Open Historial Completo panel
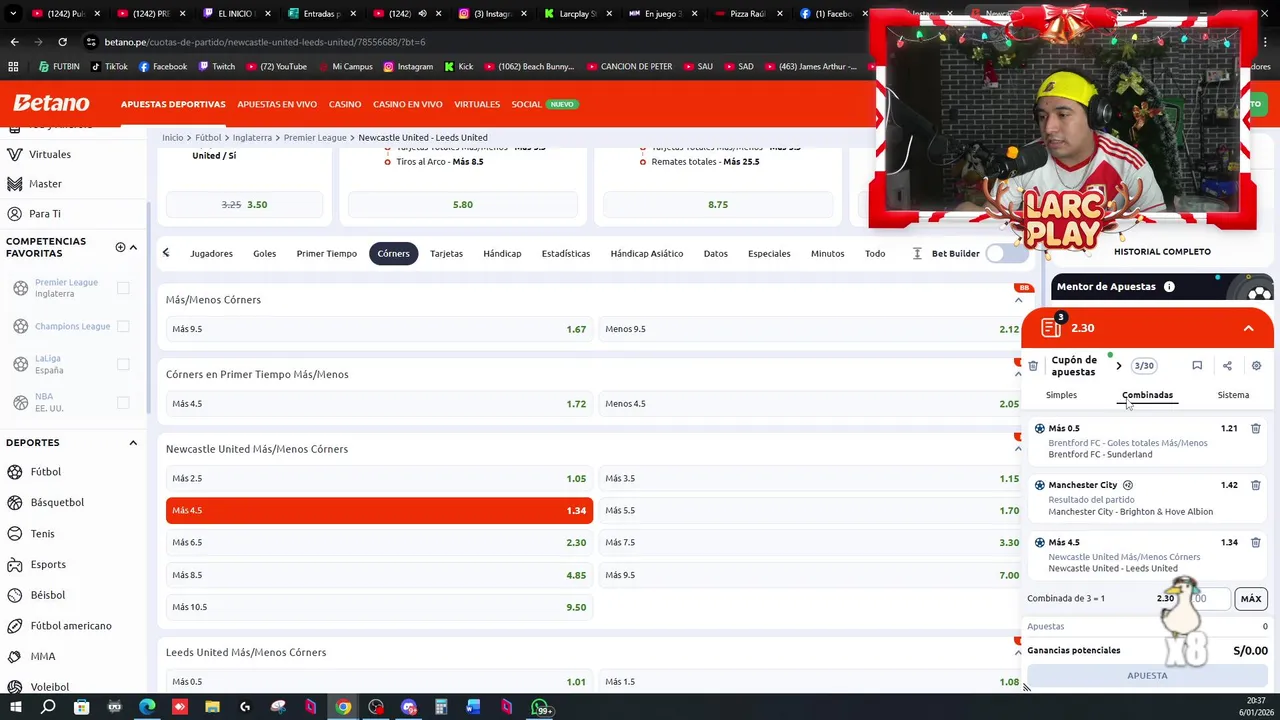Screen dimensions: 1280x720 [x=1162, y=252]
